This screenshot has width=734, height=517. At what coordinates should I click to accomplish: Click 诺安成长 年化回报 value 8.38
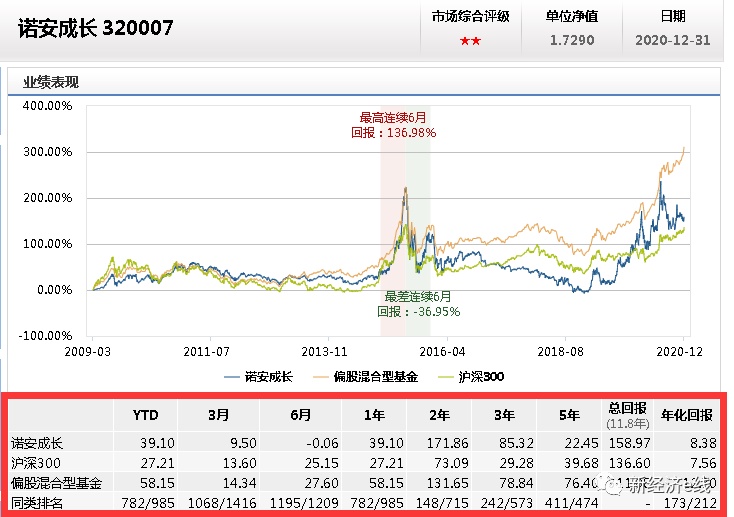(703, 443)
